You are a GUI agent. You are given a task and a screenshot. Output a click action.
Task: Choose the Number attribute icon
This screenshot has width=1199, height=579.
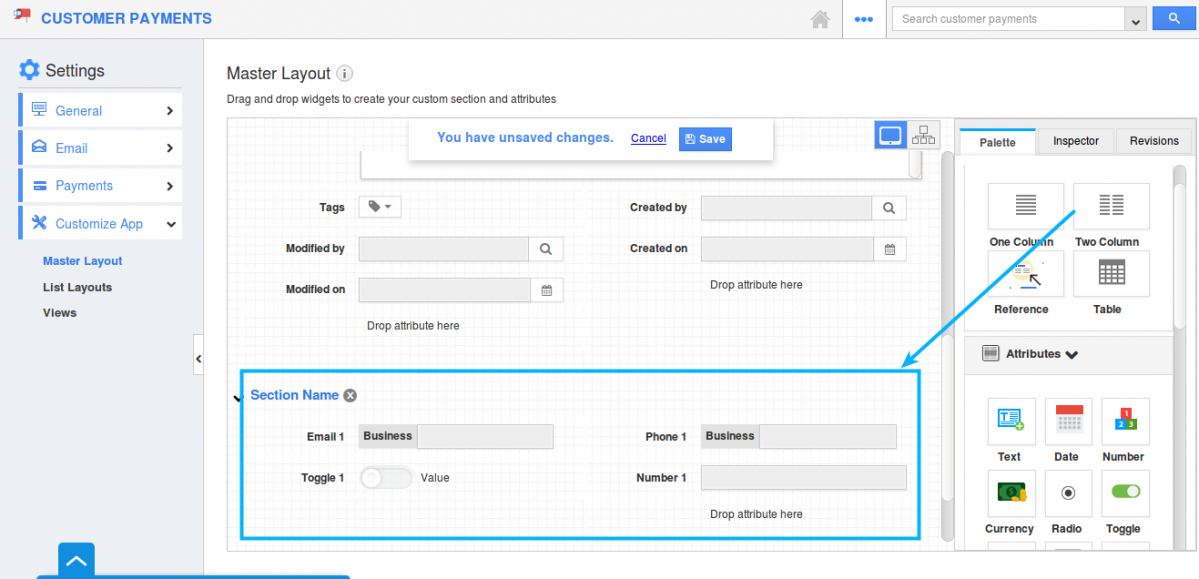coord(1125,421)
